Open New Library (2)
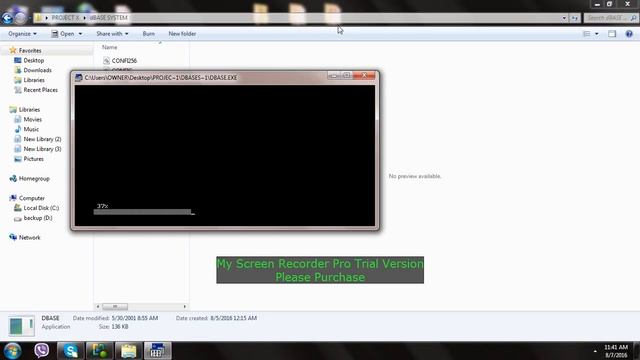640x360 pixels. point(42,139)
